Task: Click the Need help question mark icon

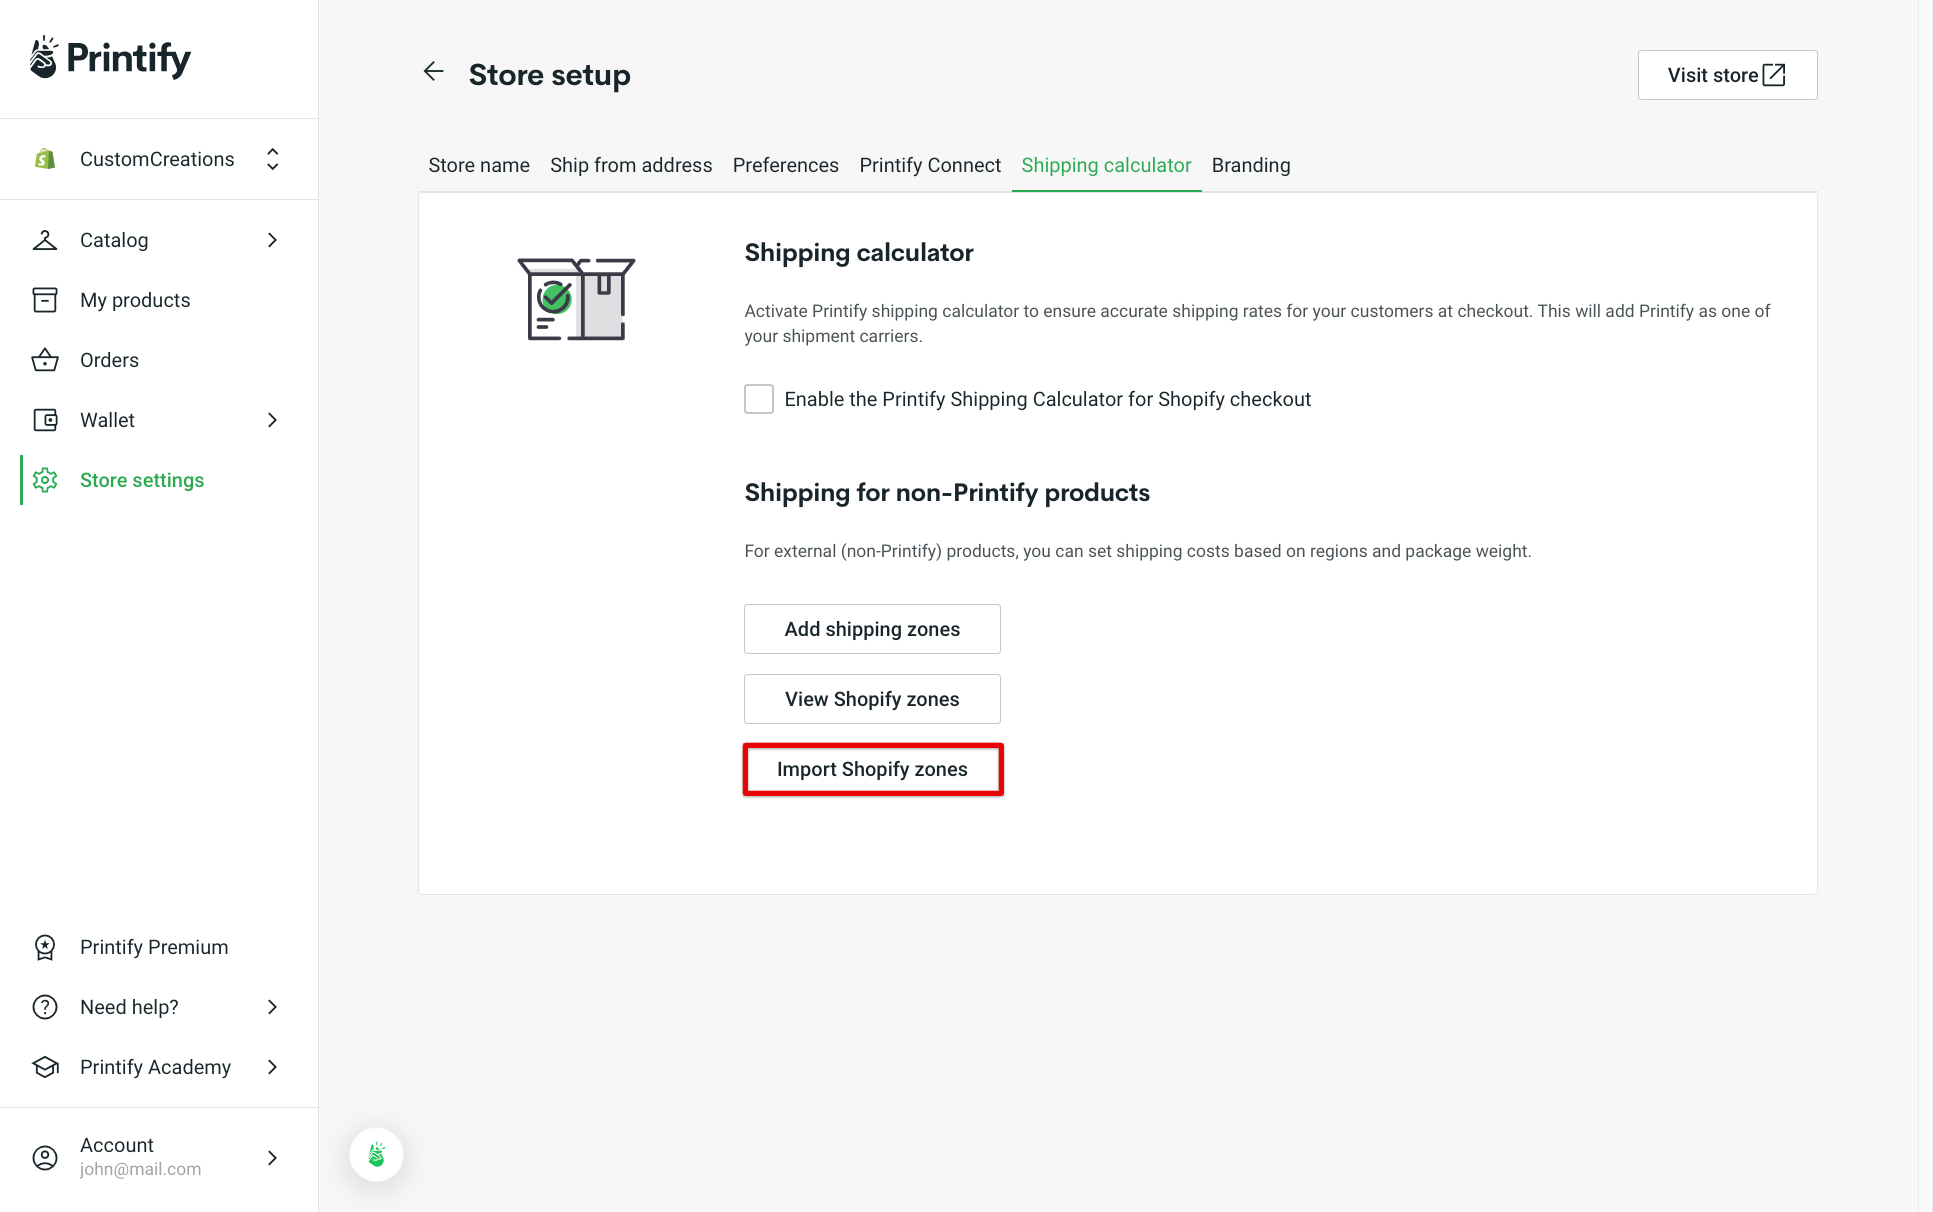Action: (x=45, y=1007)
